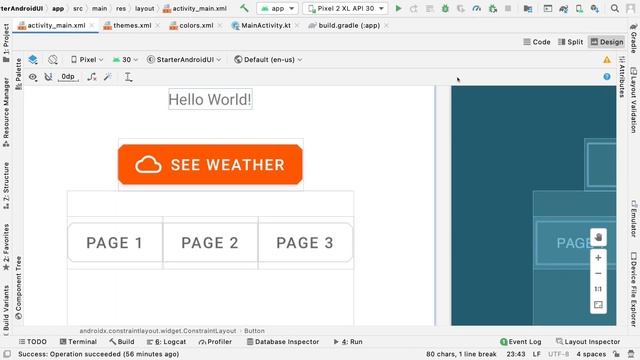640x360 pixels.
Task: Switch to Split view mode
Action: tap(571, 42)
